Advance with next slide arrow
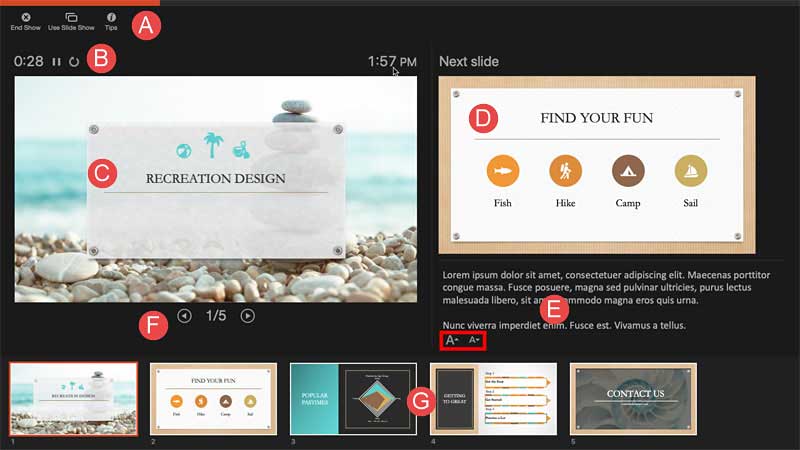Screen dimensions: 800x450 coord(247,316)
